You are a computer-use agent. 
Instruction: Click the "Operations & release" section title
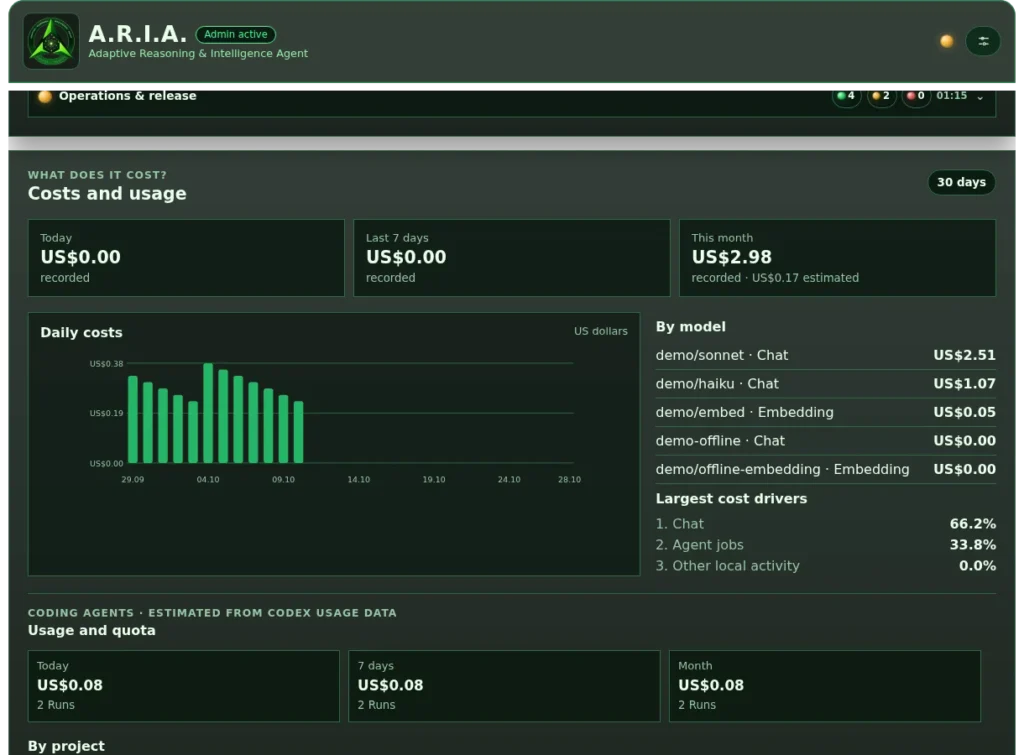(x=127, y=95)
